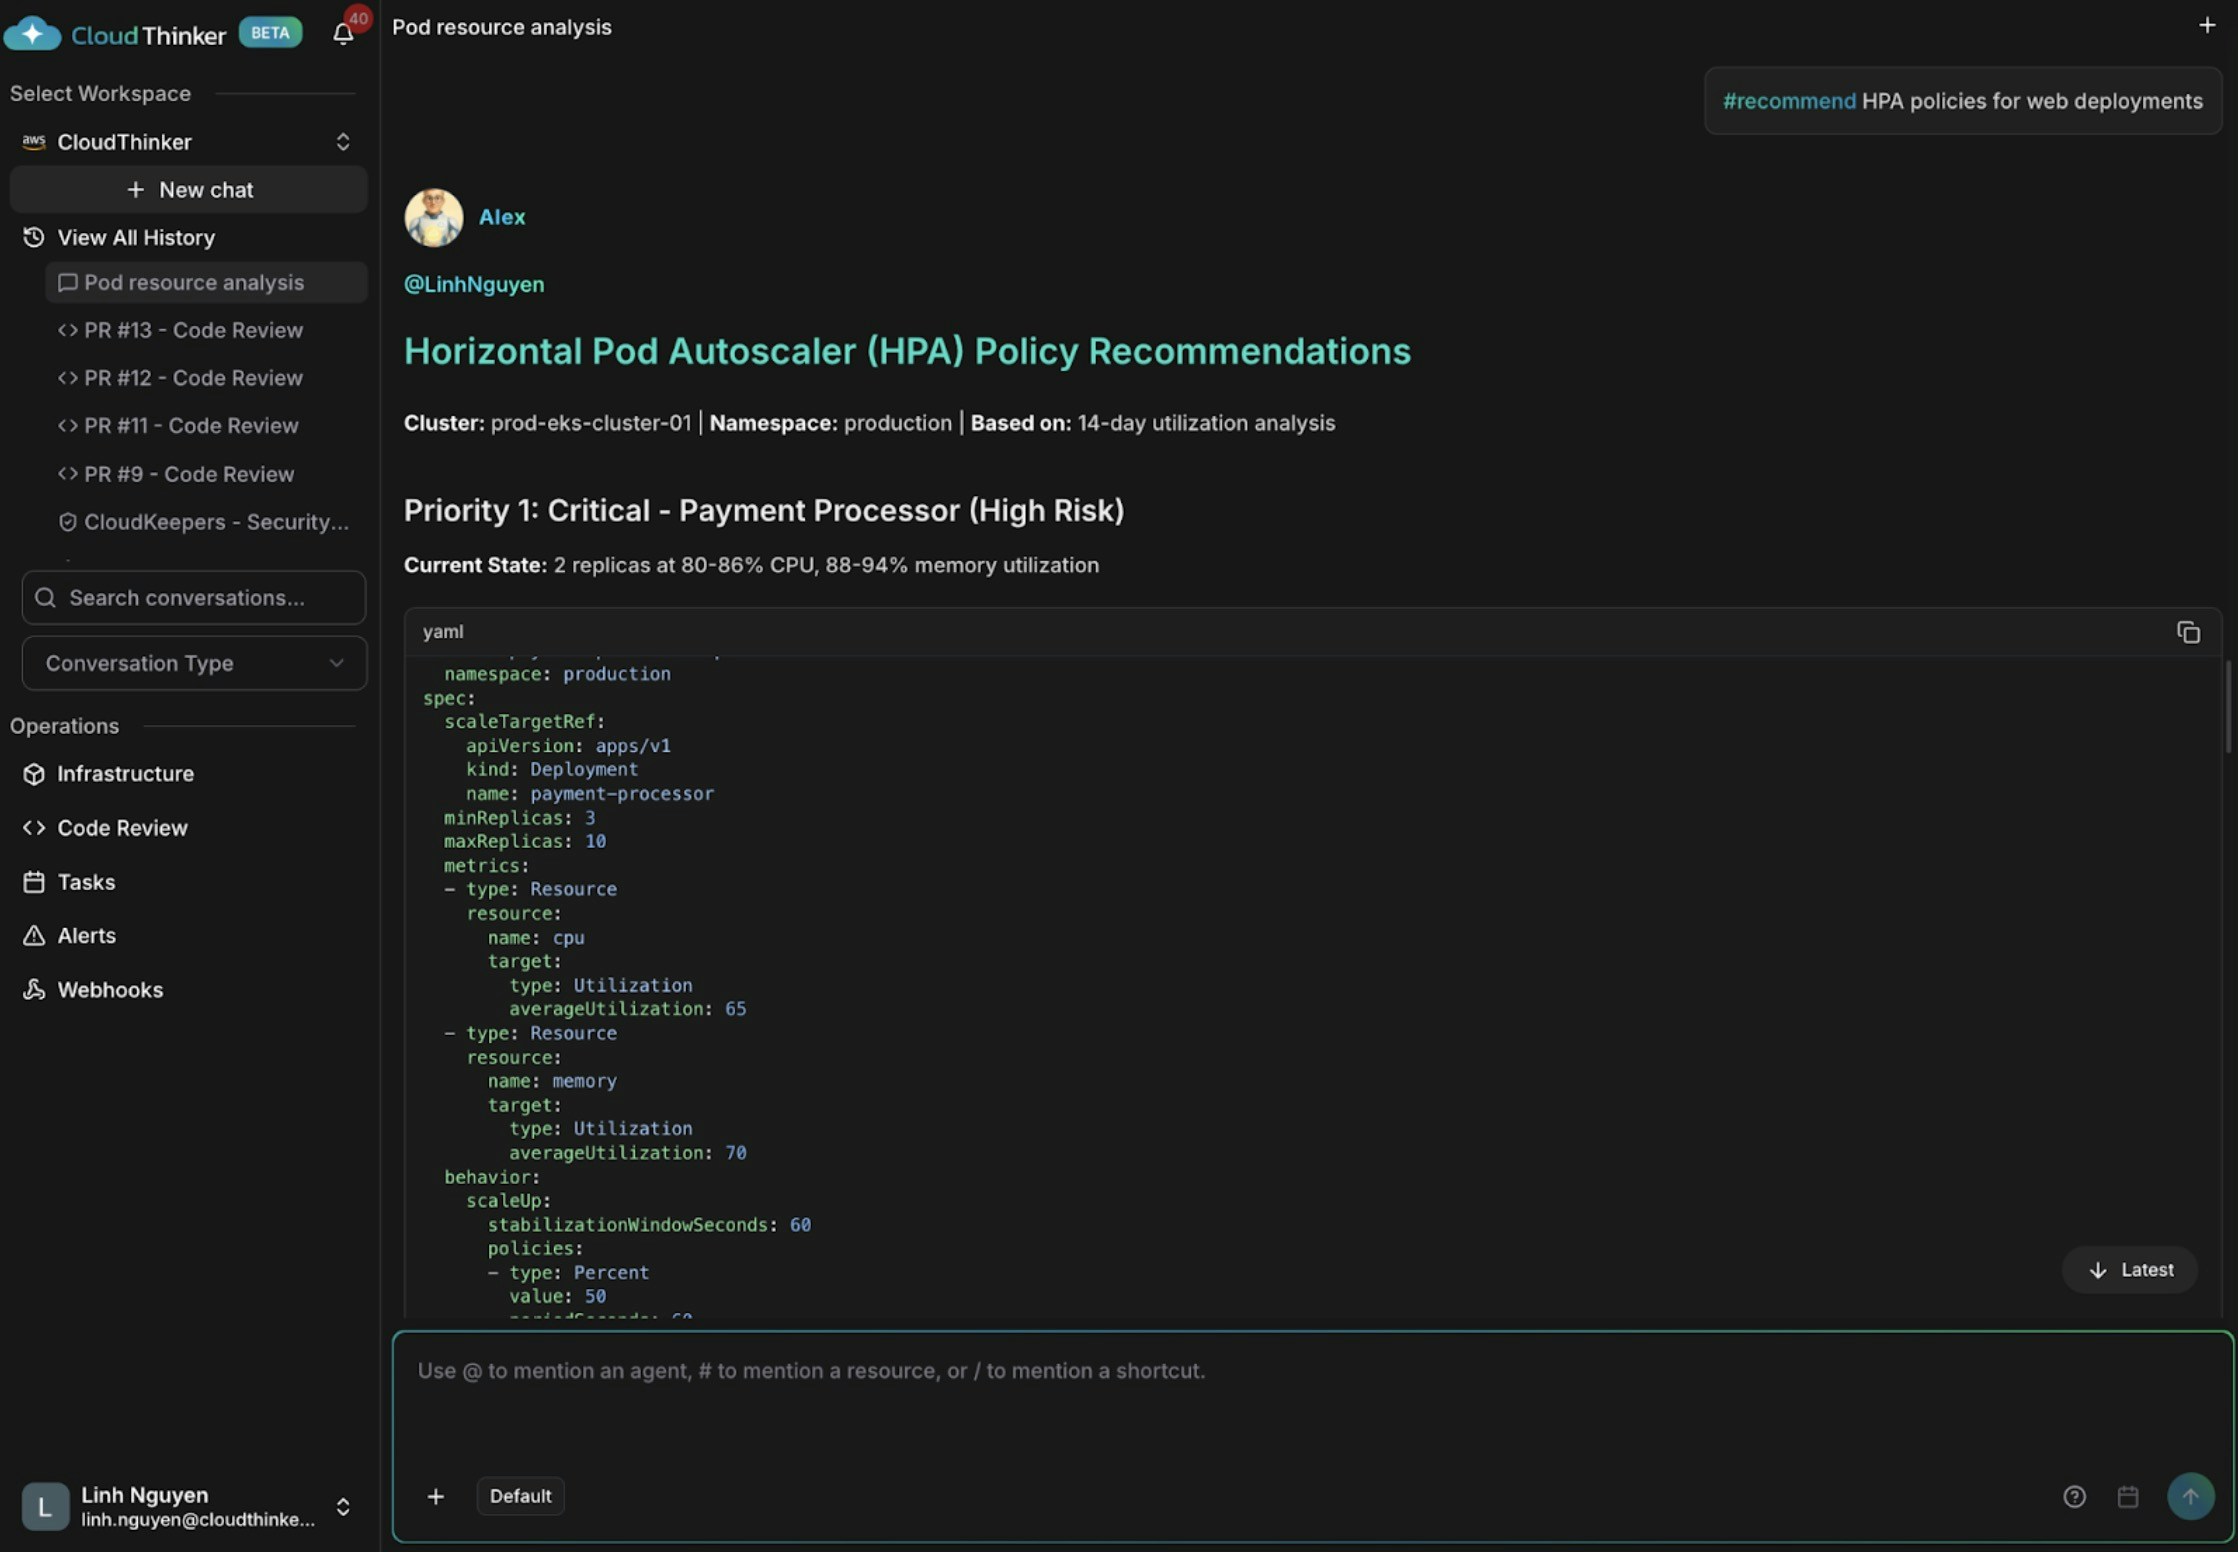Switch to the PR #13 - Code Review conversation
This screenshot has height=1552, width=2238.
pyautogui.click(x=192, y=330)
